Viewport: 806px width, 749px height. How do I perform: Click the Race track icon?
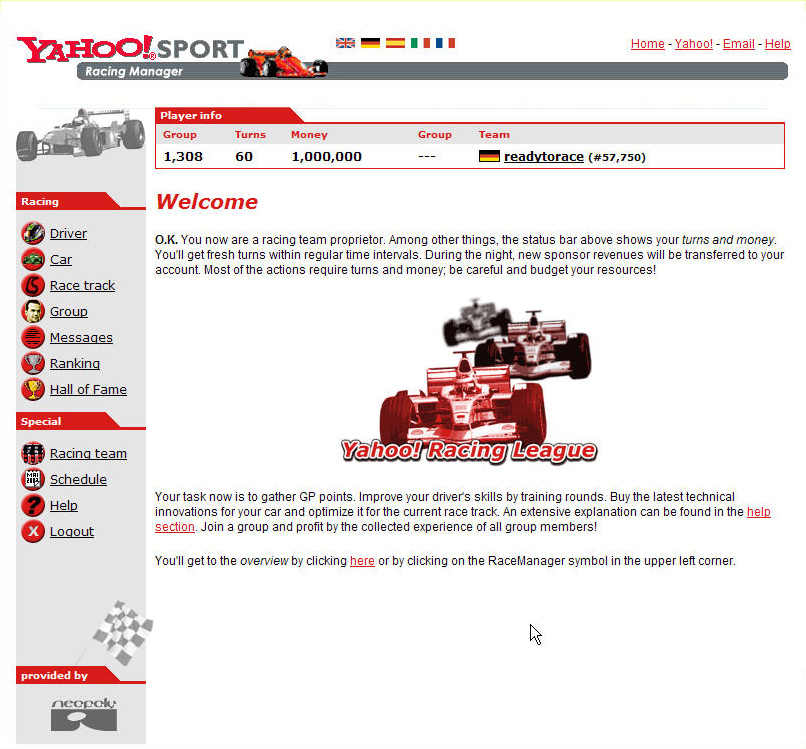[33, 285]
